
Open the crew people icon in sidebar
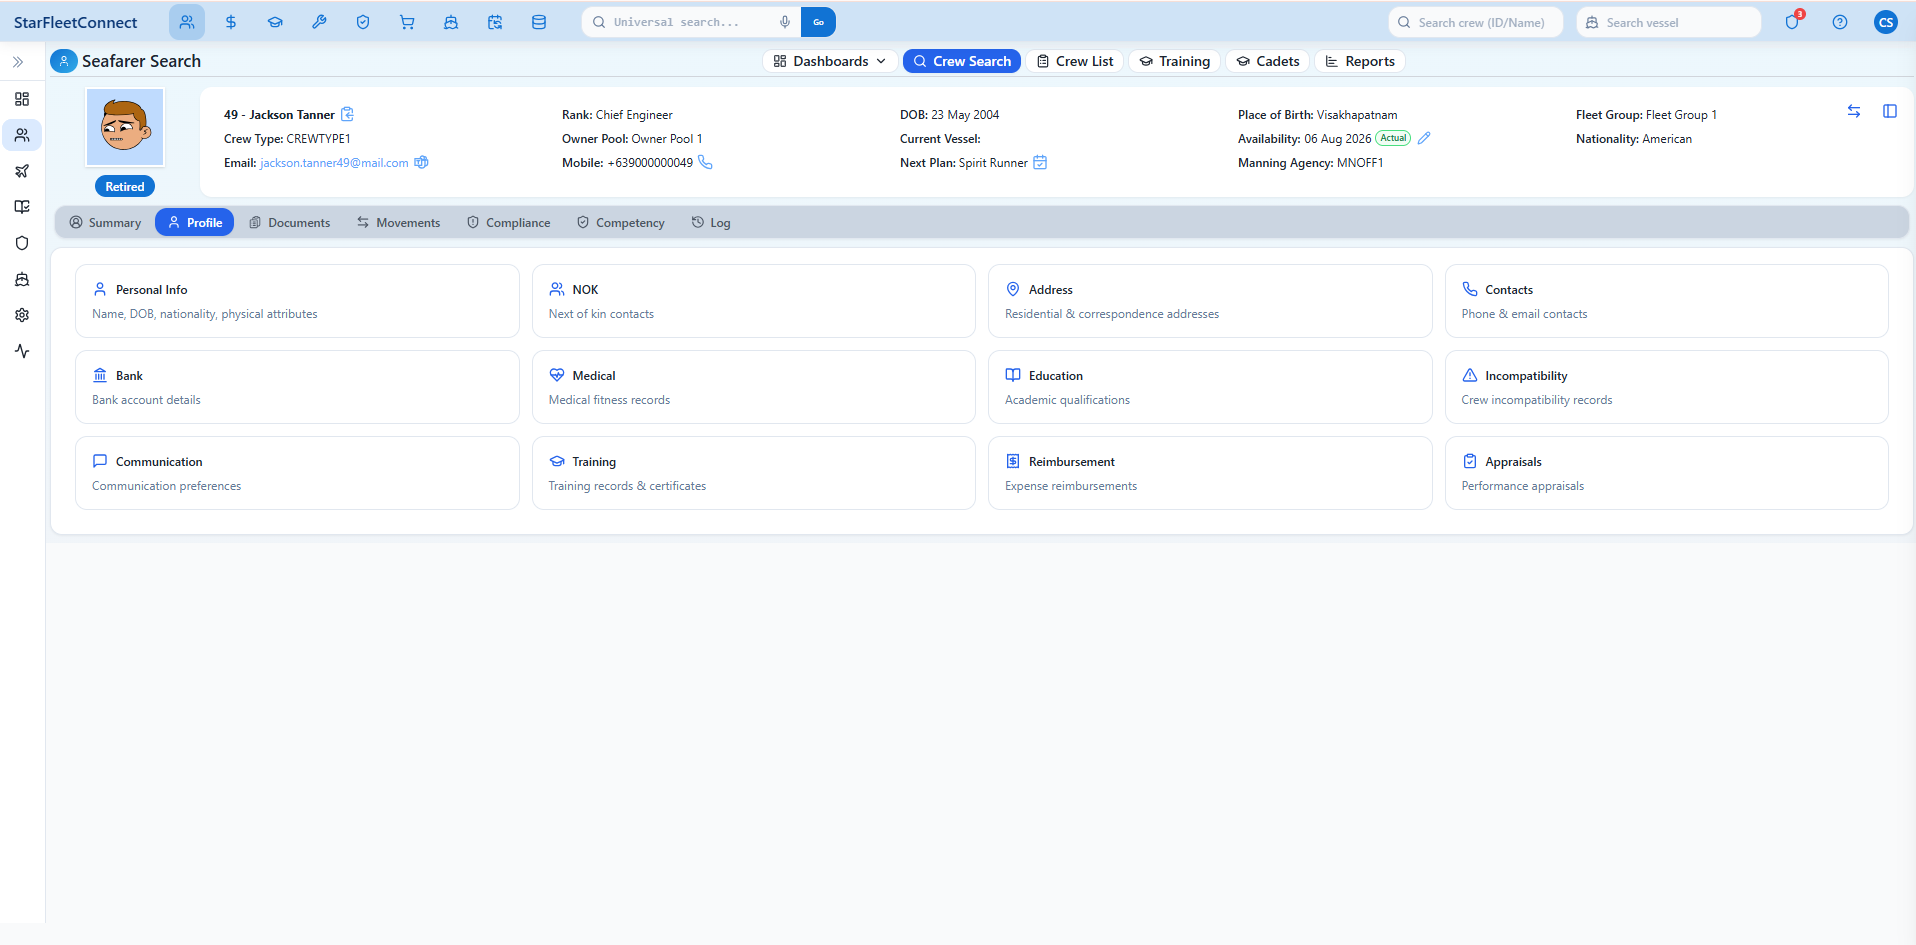pyautogui.click(x=22, y=135)
